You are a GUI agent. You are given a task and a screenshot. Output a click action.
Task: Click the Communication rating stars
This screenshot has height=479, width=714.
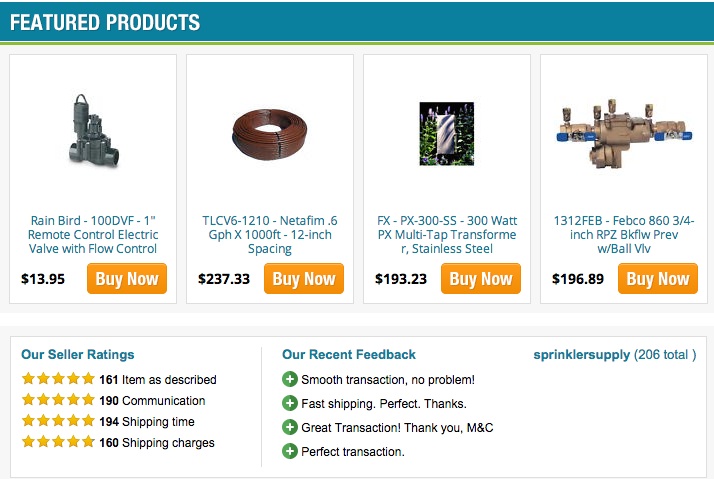click(x=58, y=400)
